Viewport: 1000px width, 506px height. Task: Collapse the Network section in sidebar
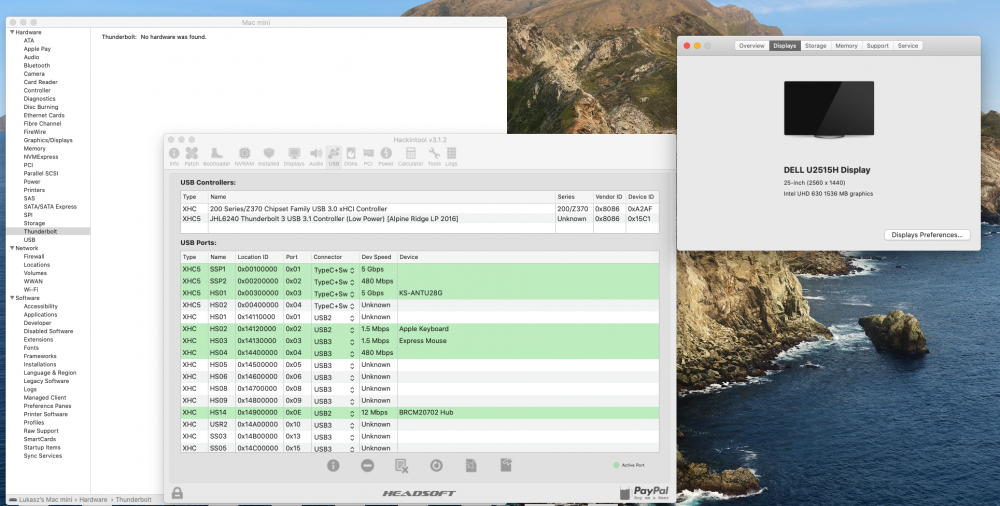[x=11, y=248]
